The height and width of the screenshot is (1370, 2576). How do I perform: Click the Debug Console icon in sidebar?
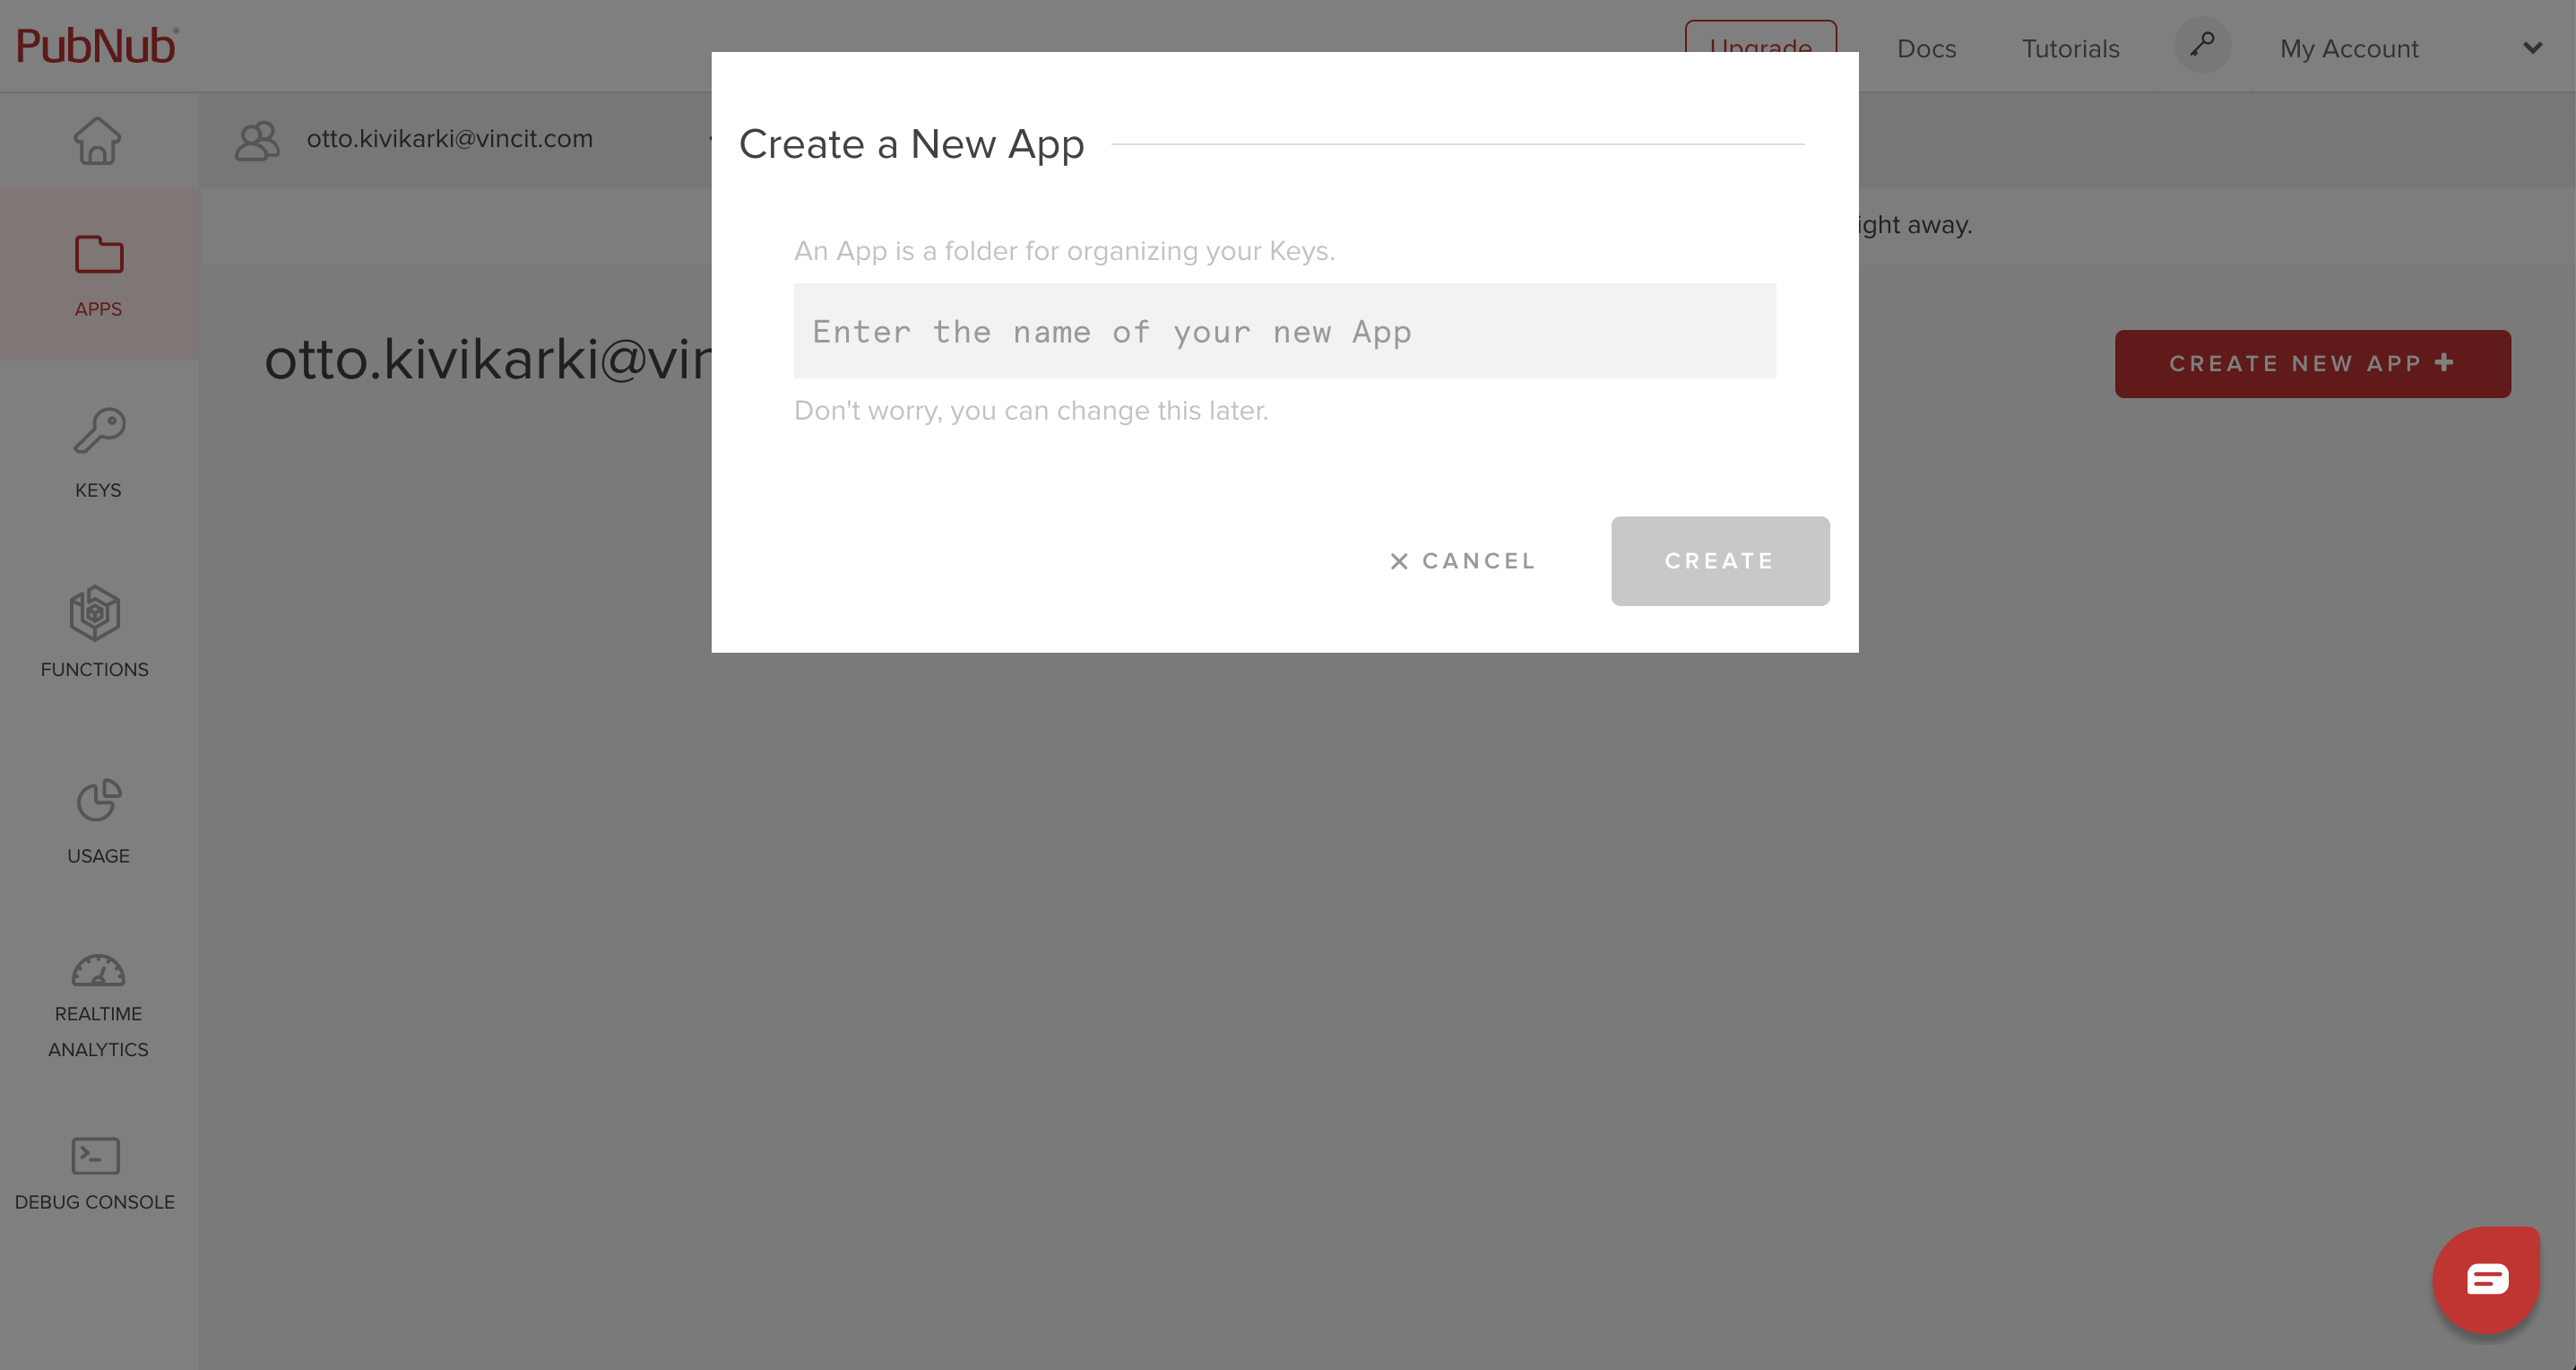[x=95, y=1156]
